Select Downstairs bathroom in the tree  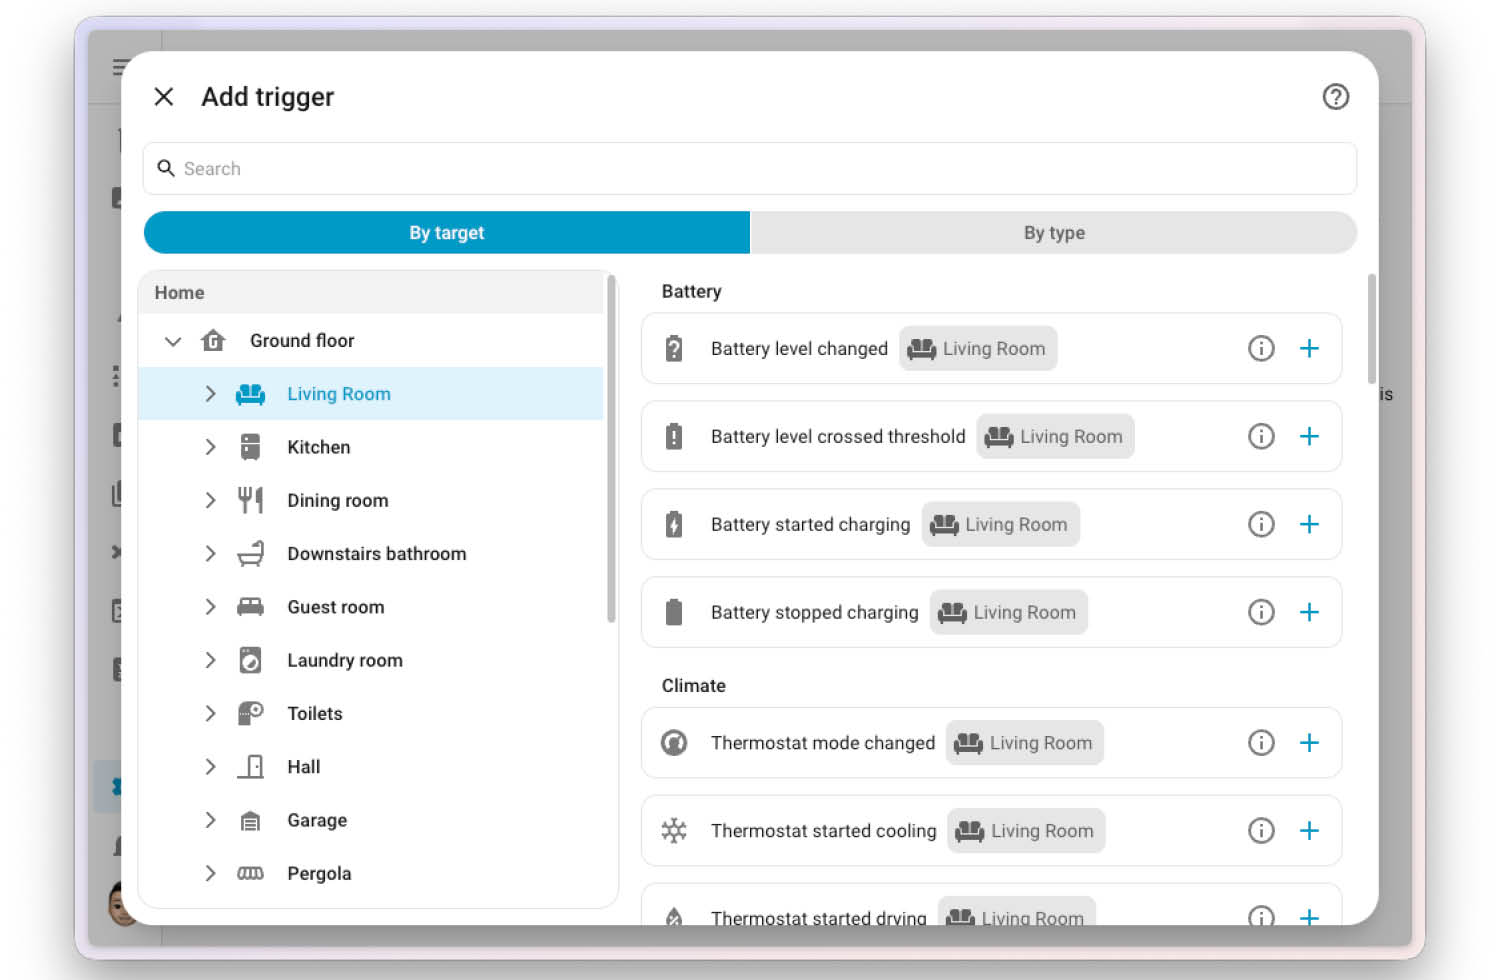[377, 553]
